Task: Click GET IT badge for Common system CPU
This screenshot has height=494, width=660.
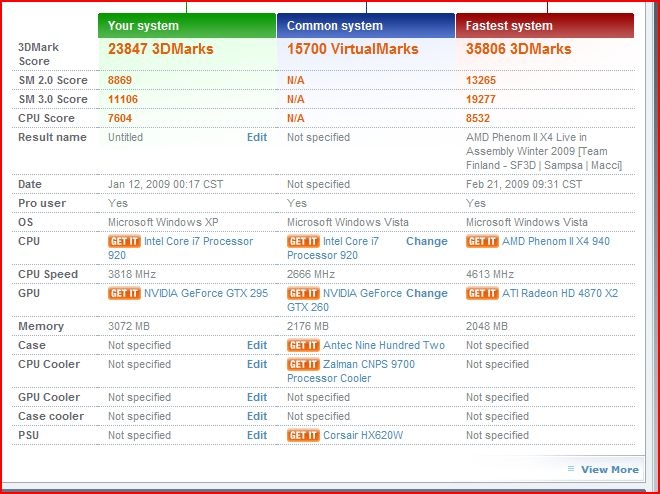Action: tap(303, 242)
